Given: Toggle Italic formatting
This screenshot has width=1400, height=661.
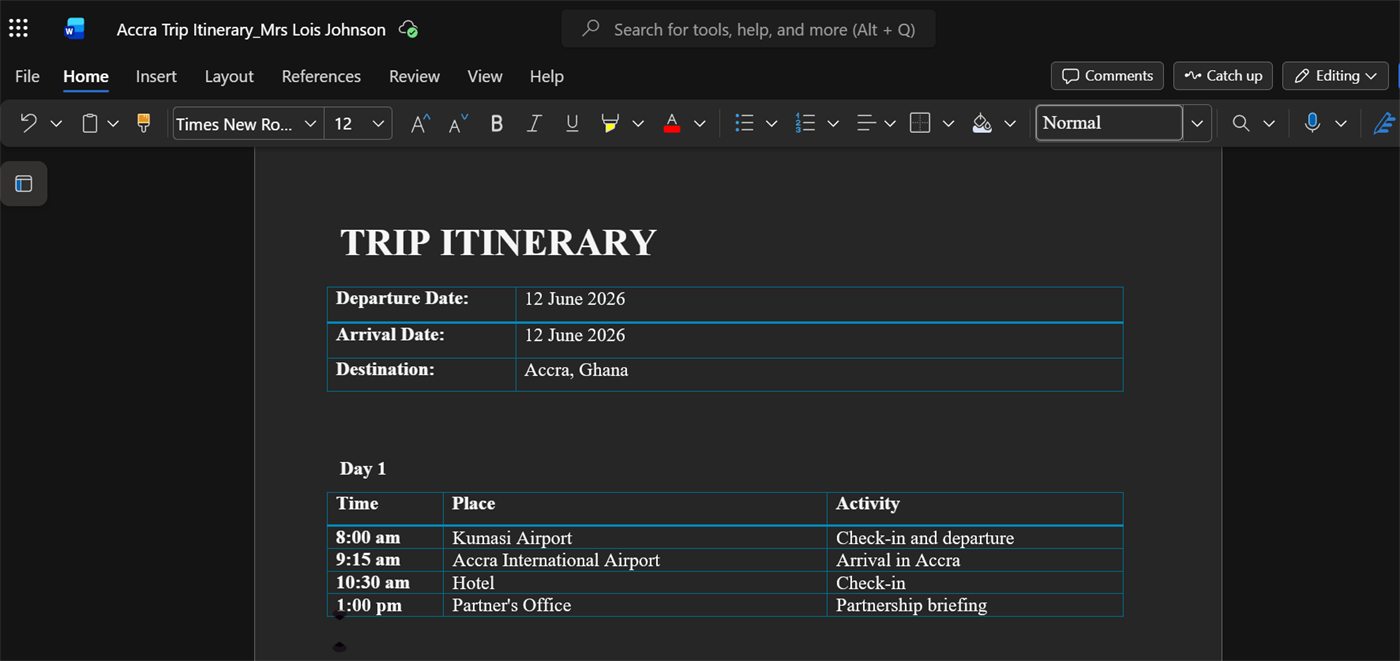Looking at the screenshot, I should (x=534, y=123).
